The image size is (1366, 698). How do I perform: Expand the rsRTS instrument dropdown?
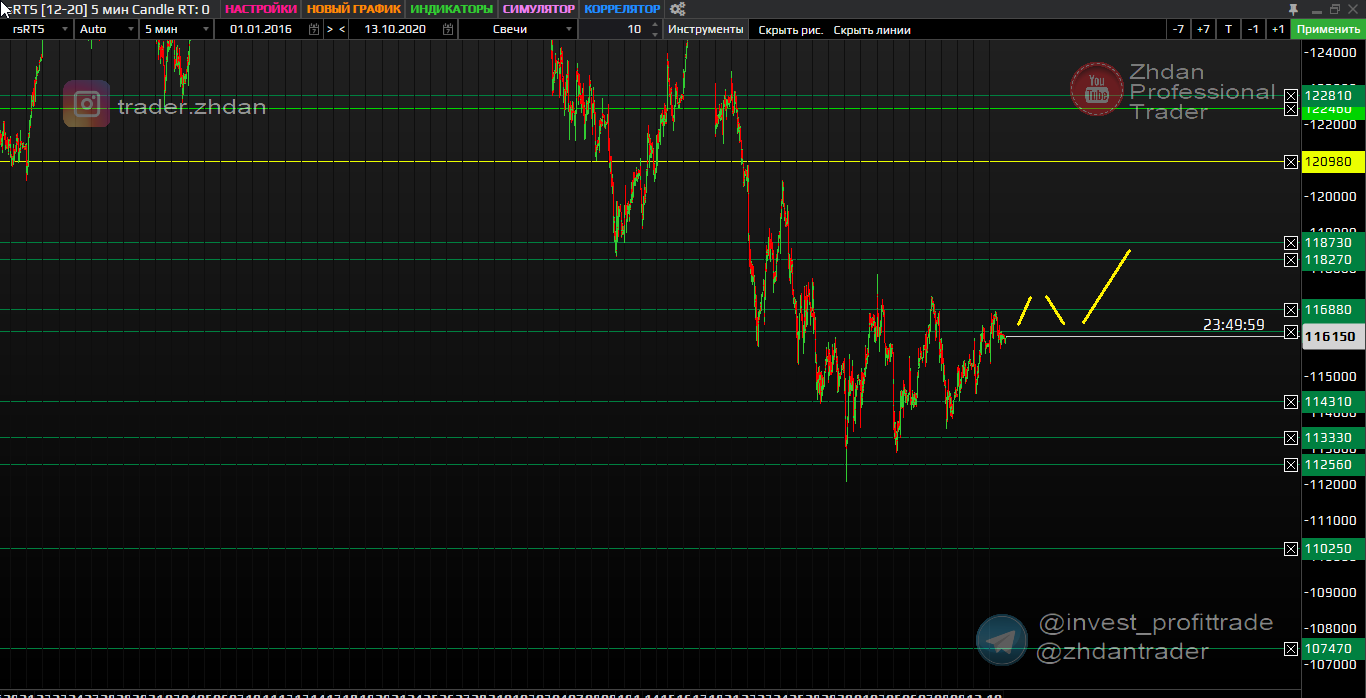65,29
